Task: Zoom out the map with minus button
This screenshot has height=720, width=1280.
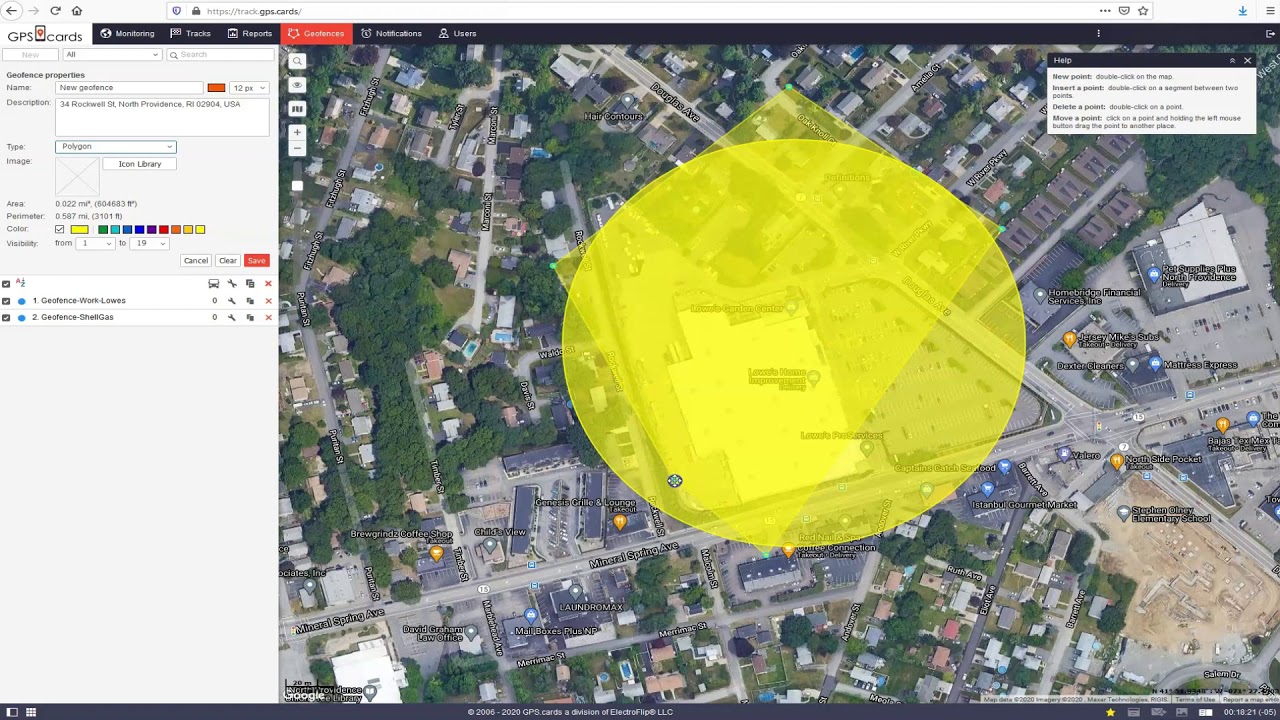Action: click(297, 148)
